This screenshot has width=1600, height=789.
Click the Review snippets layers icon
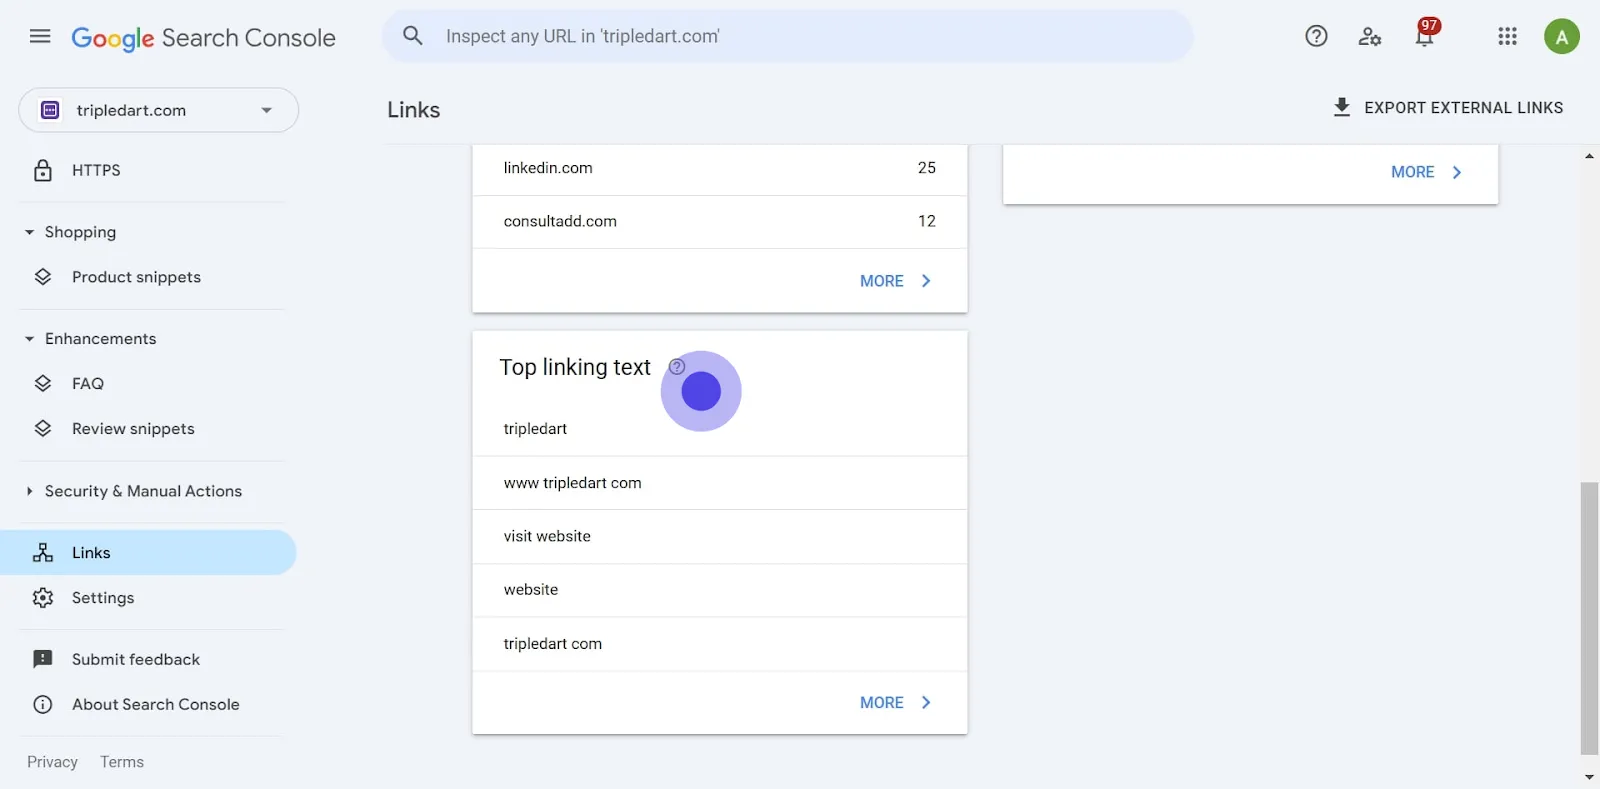coord(43,428)
